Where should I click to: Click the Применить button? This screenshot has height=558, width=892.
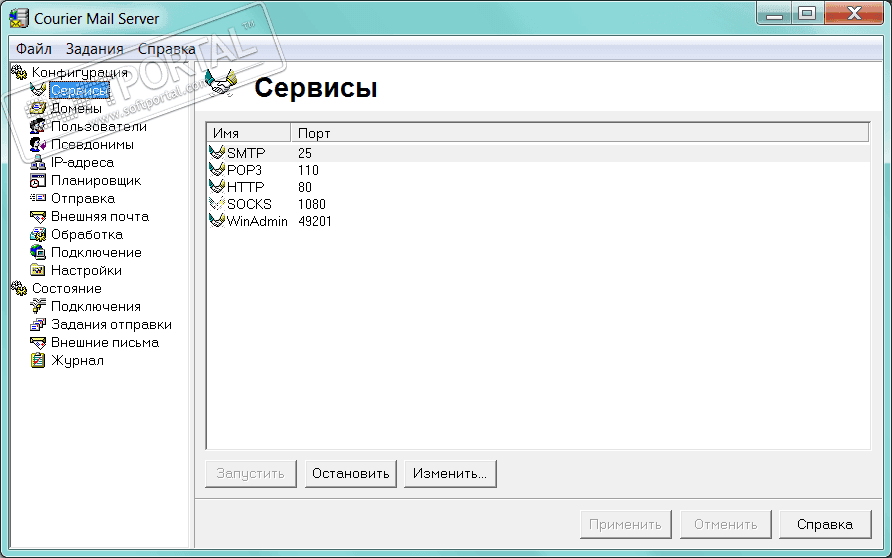625,524
